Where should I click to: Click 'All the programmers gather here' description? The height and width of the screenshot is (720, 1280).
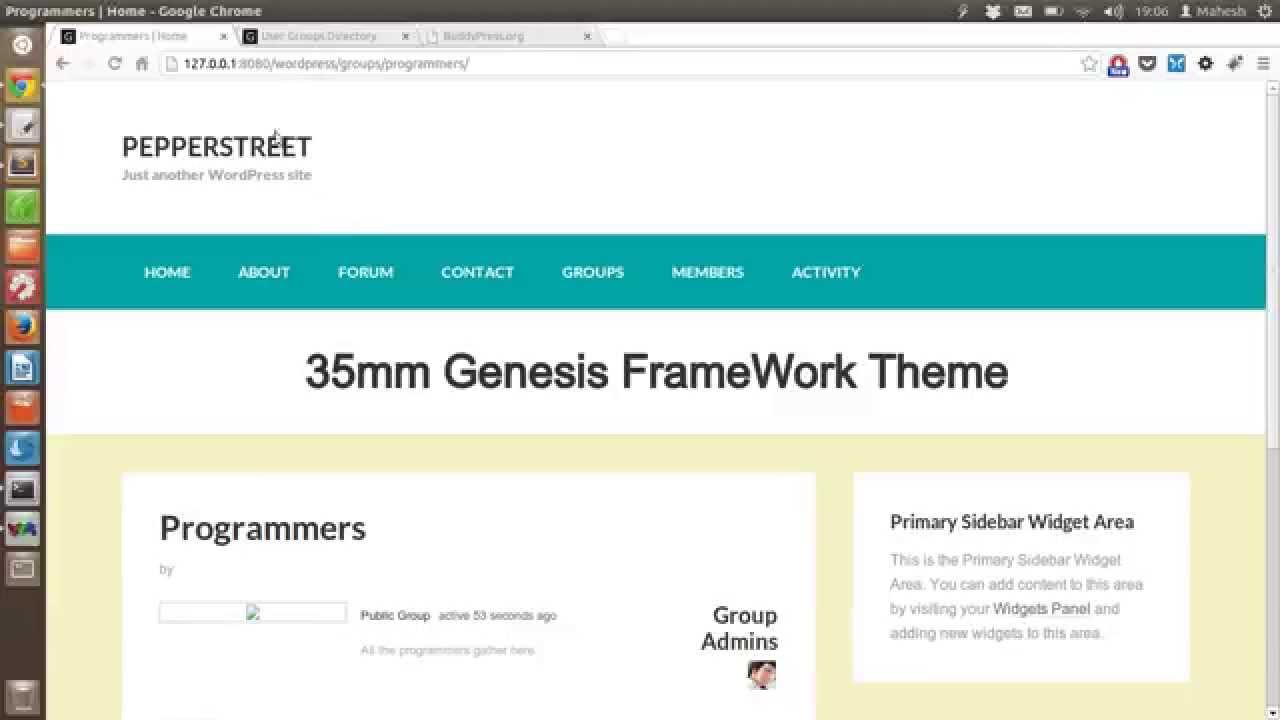point(448,651)
